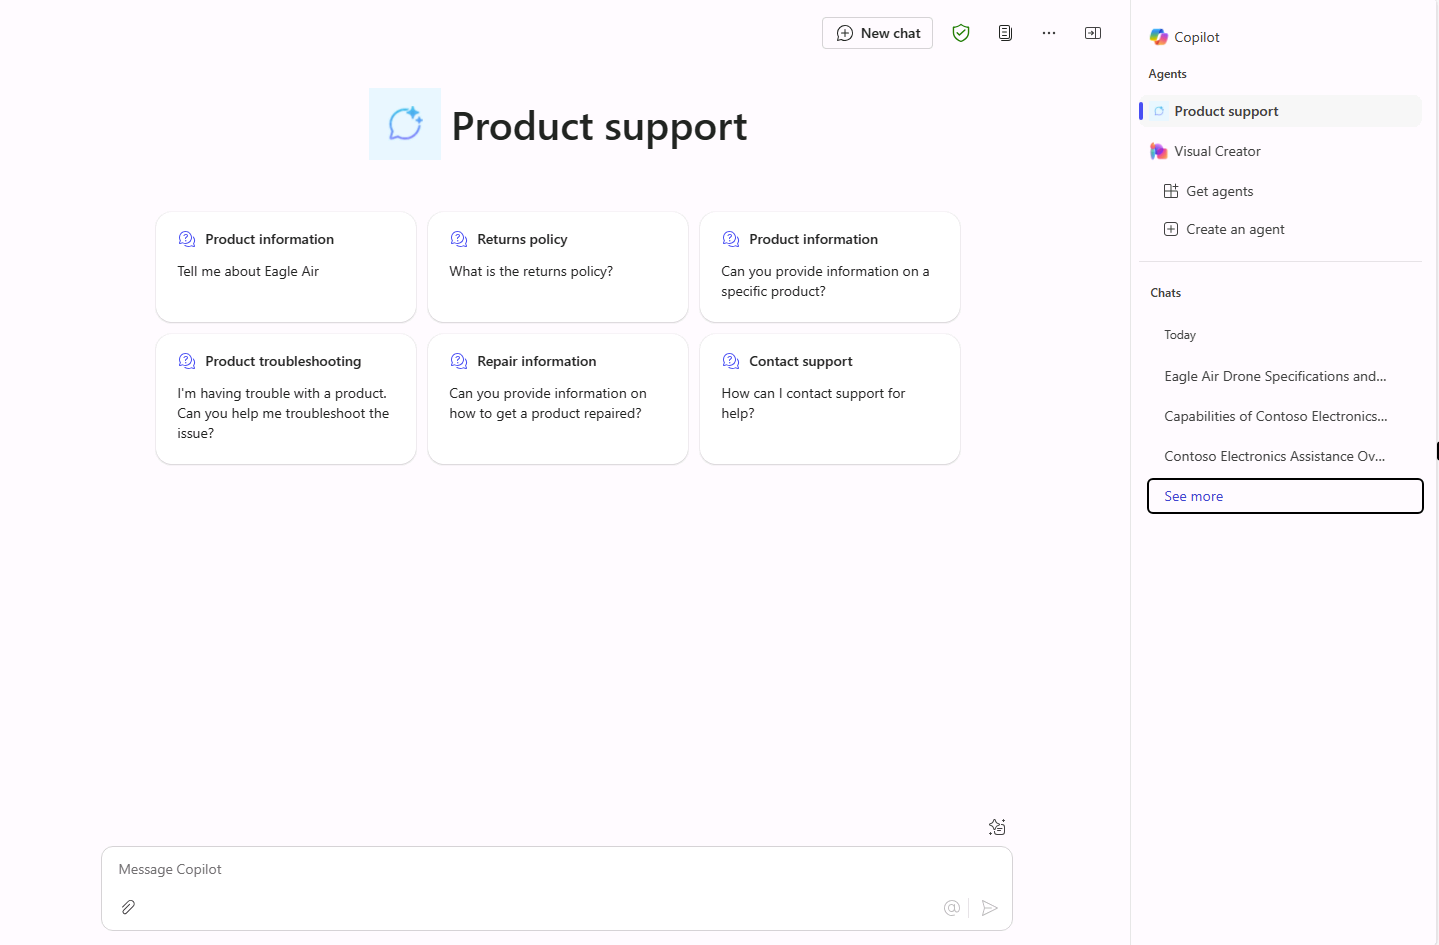Click the icon on Contact support card
1439x945 pixels.
(x=731, y=361)
